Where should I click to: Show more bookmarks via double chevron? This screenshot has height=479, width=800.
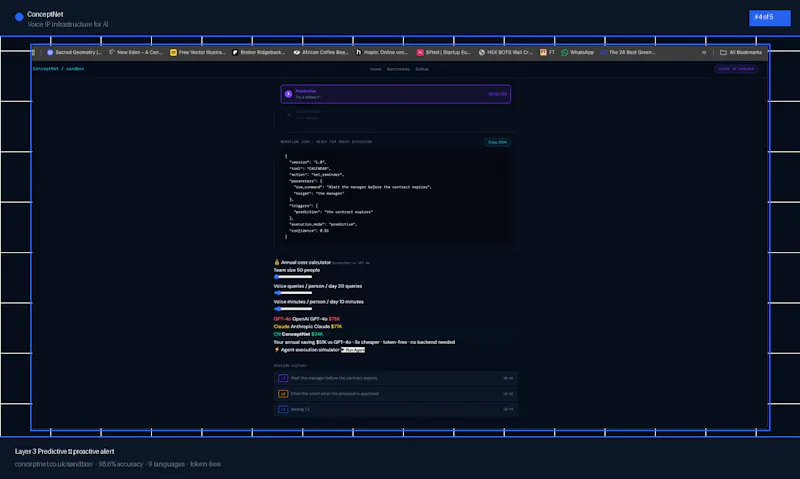(x=704, y=52)
